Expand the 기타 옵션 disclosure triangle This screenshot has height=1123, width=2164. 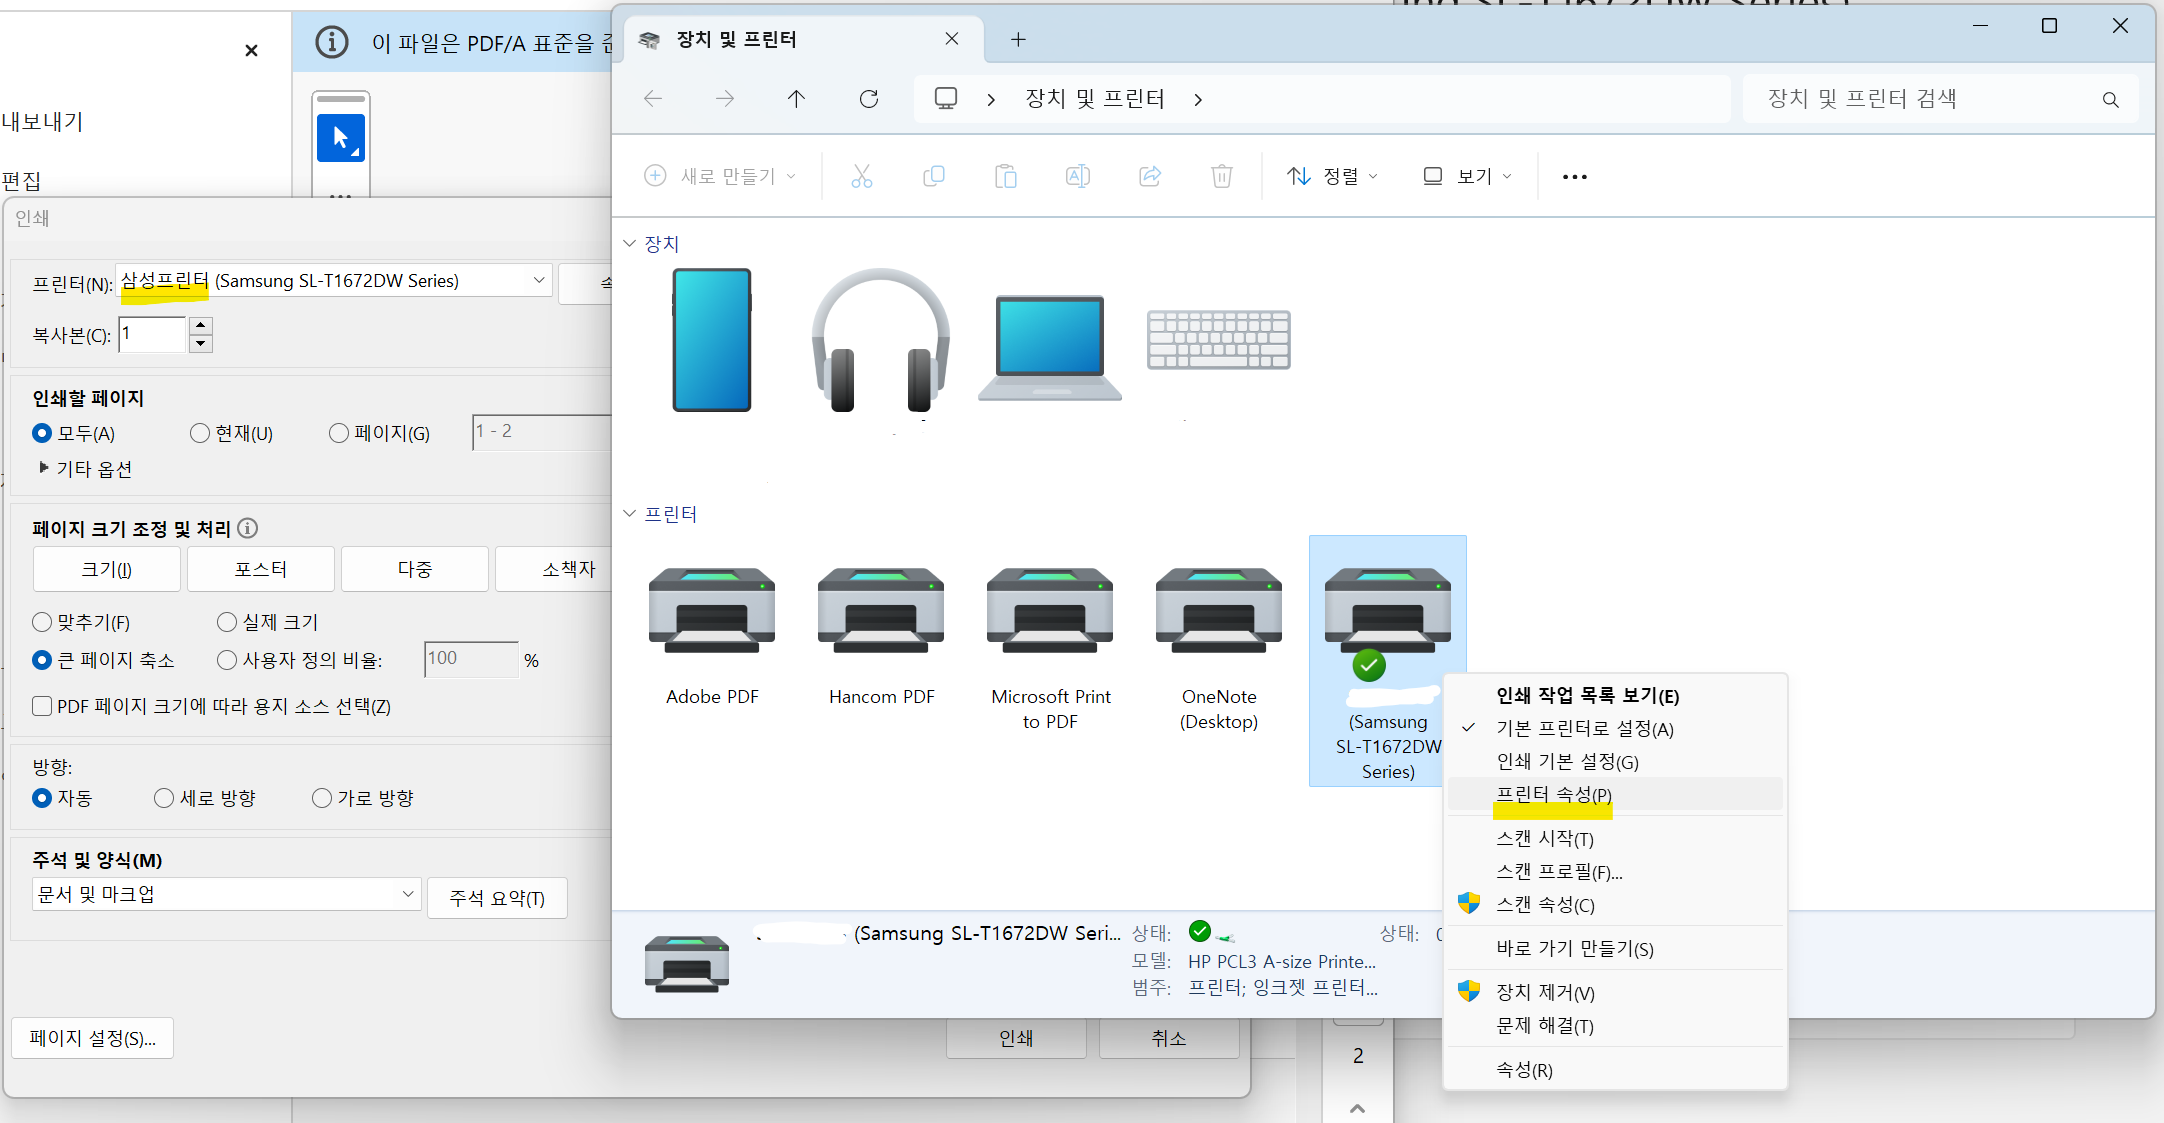(x=43, y=468)
